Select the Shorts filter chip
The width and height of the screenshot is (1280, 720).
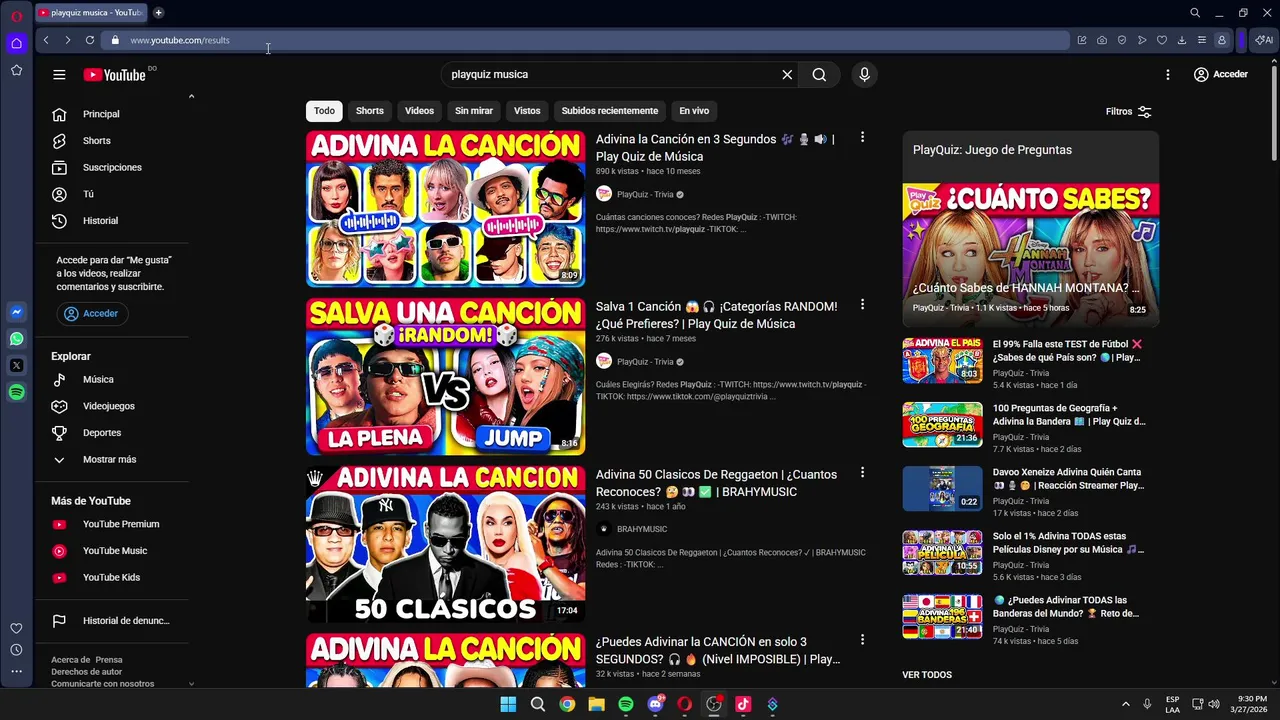click(369, 111)
